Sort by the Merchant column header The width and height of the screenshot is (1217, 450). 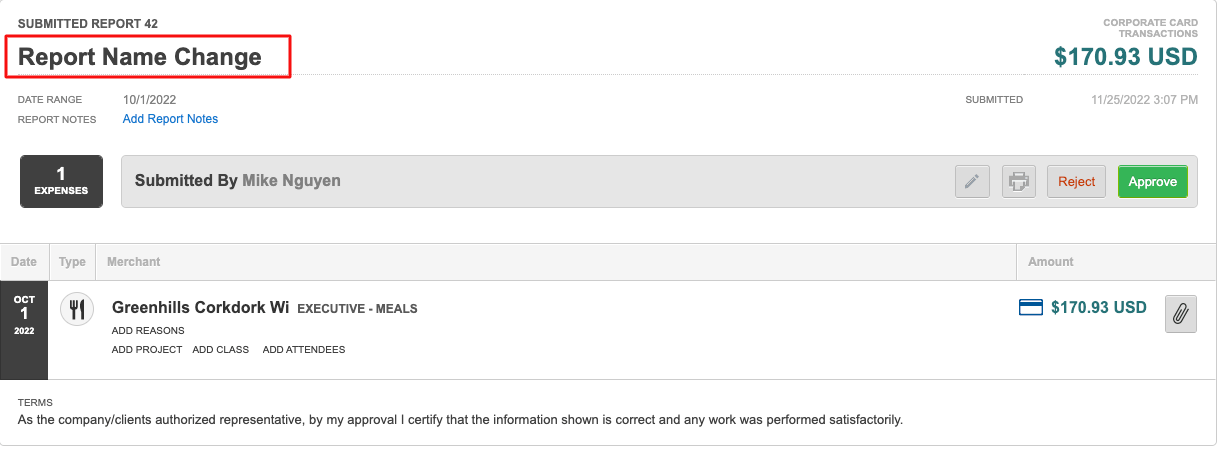pyautogui.click(x=134, y=262)
